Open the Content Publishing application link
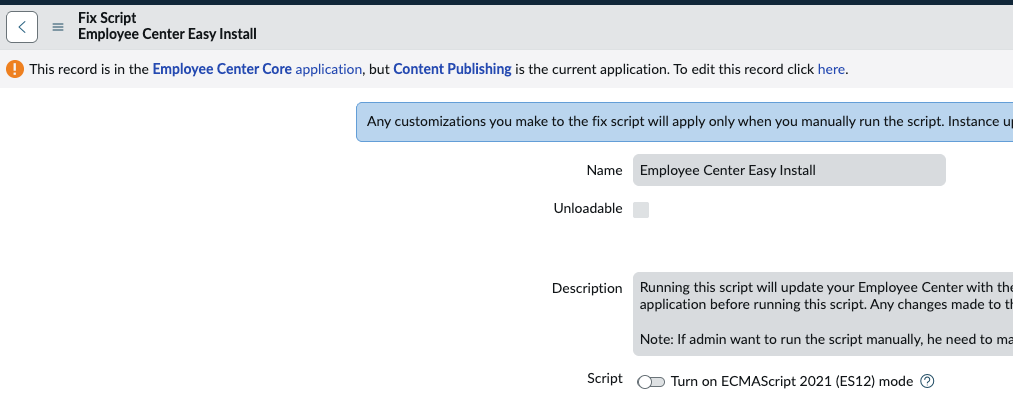The height and width of the screenshot is (396, 1013). click(452, 69)
